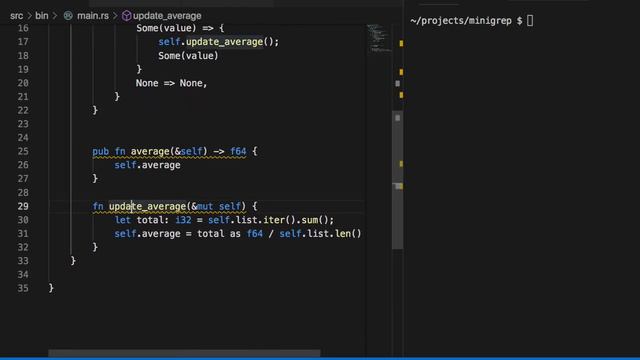Expand the chevron after main.rs breadcrumb

[x=115, y=16]
